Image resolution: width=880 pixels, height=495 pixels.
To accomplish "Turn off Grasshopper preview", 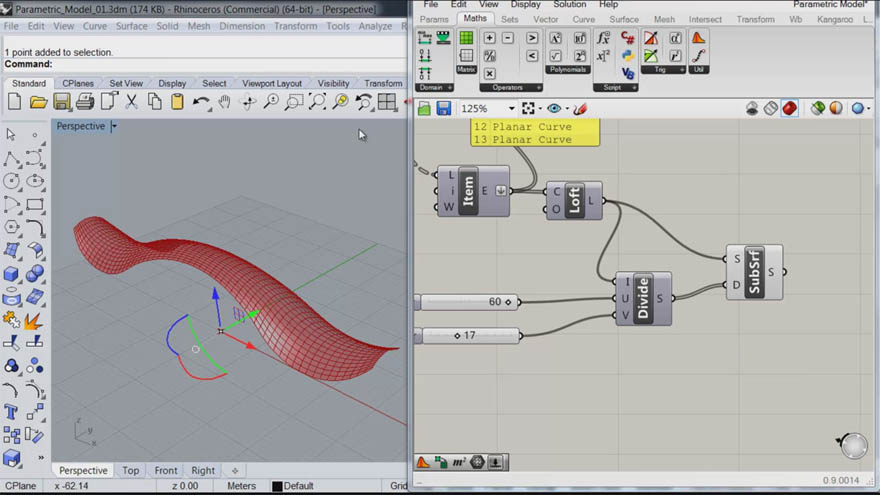I will (752, 108).
